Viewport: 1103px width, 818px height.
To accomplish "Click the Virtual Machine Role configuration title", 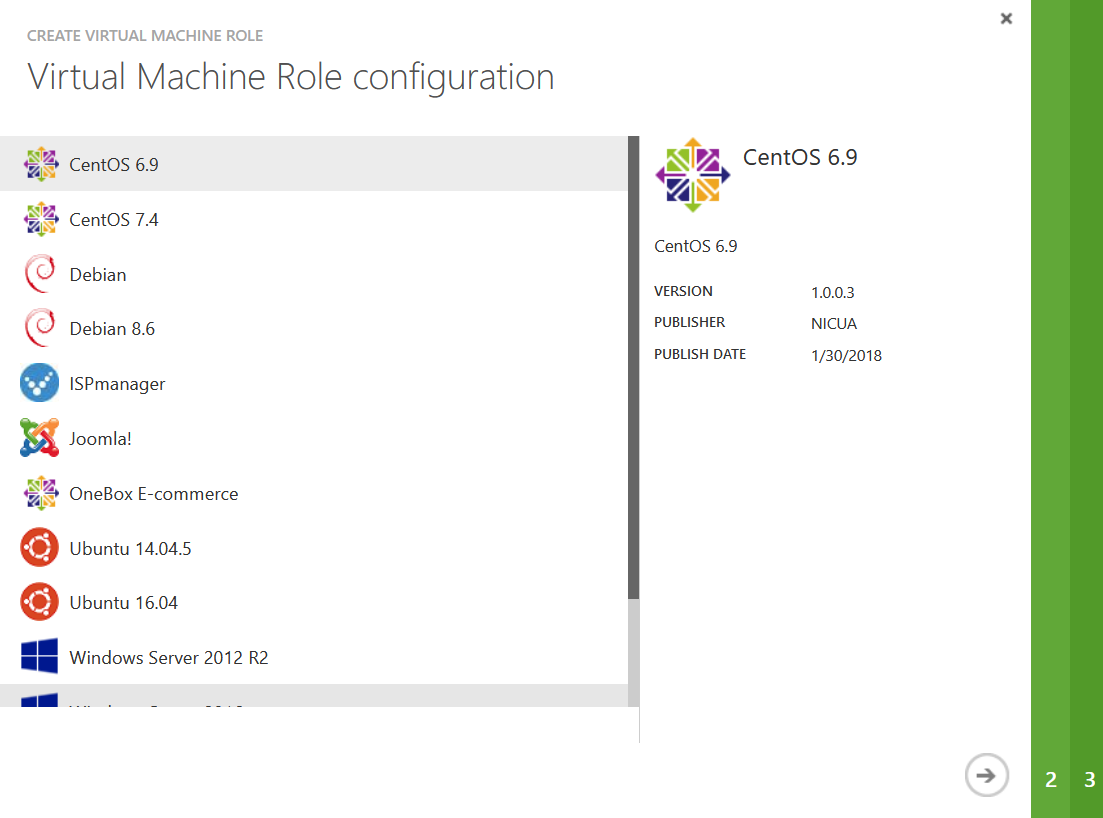I will point(291,77).
